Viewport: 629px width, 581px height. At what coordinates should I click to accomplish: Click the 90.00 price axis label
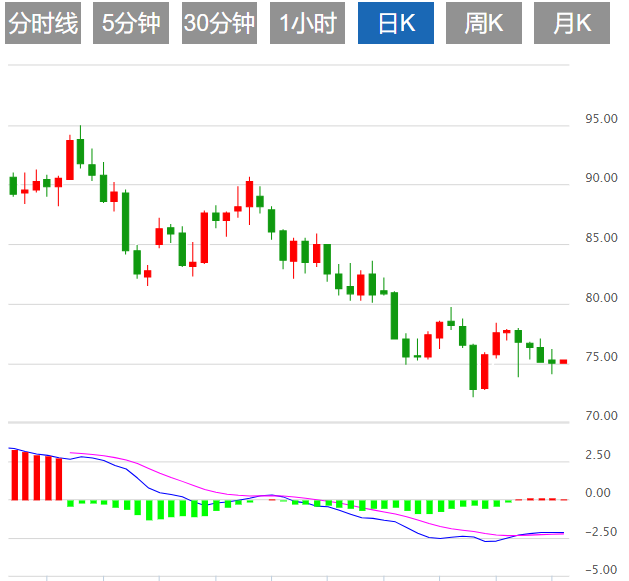coord(602,178)
